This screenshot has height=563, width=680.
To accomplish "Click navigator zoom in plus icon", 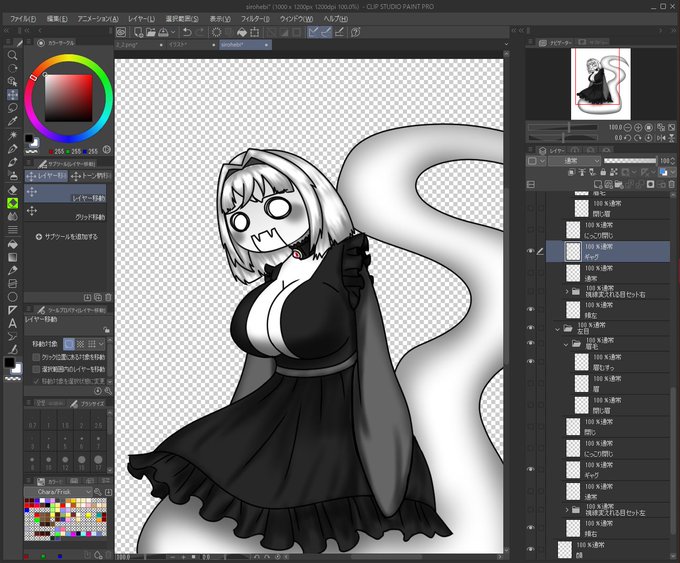I will (638, 128).
